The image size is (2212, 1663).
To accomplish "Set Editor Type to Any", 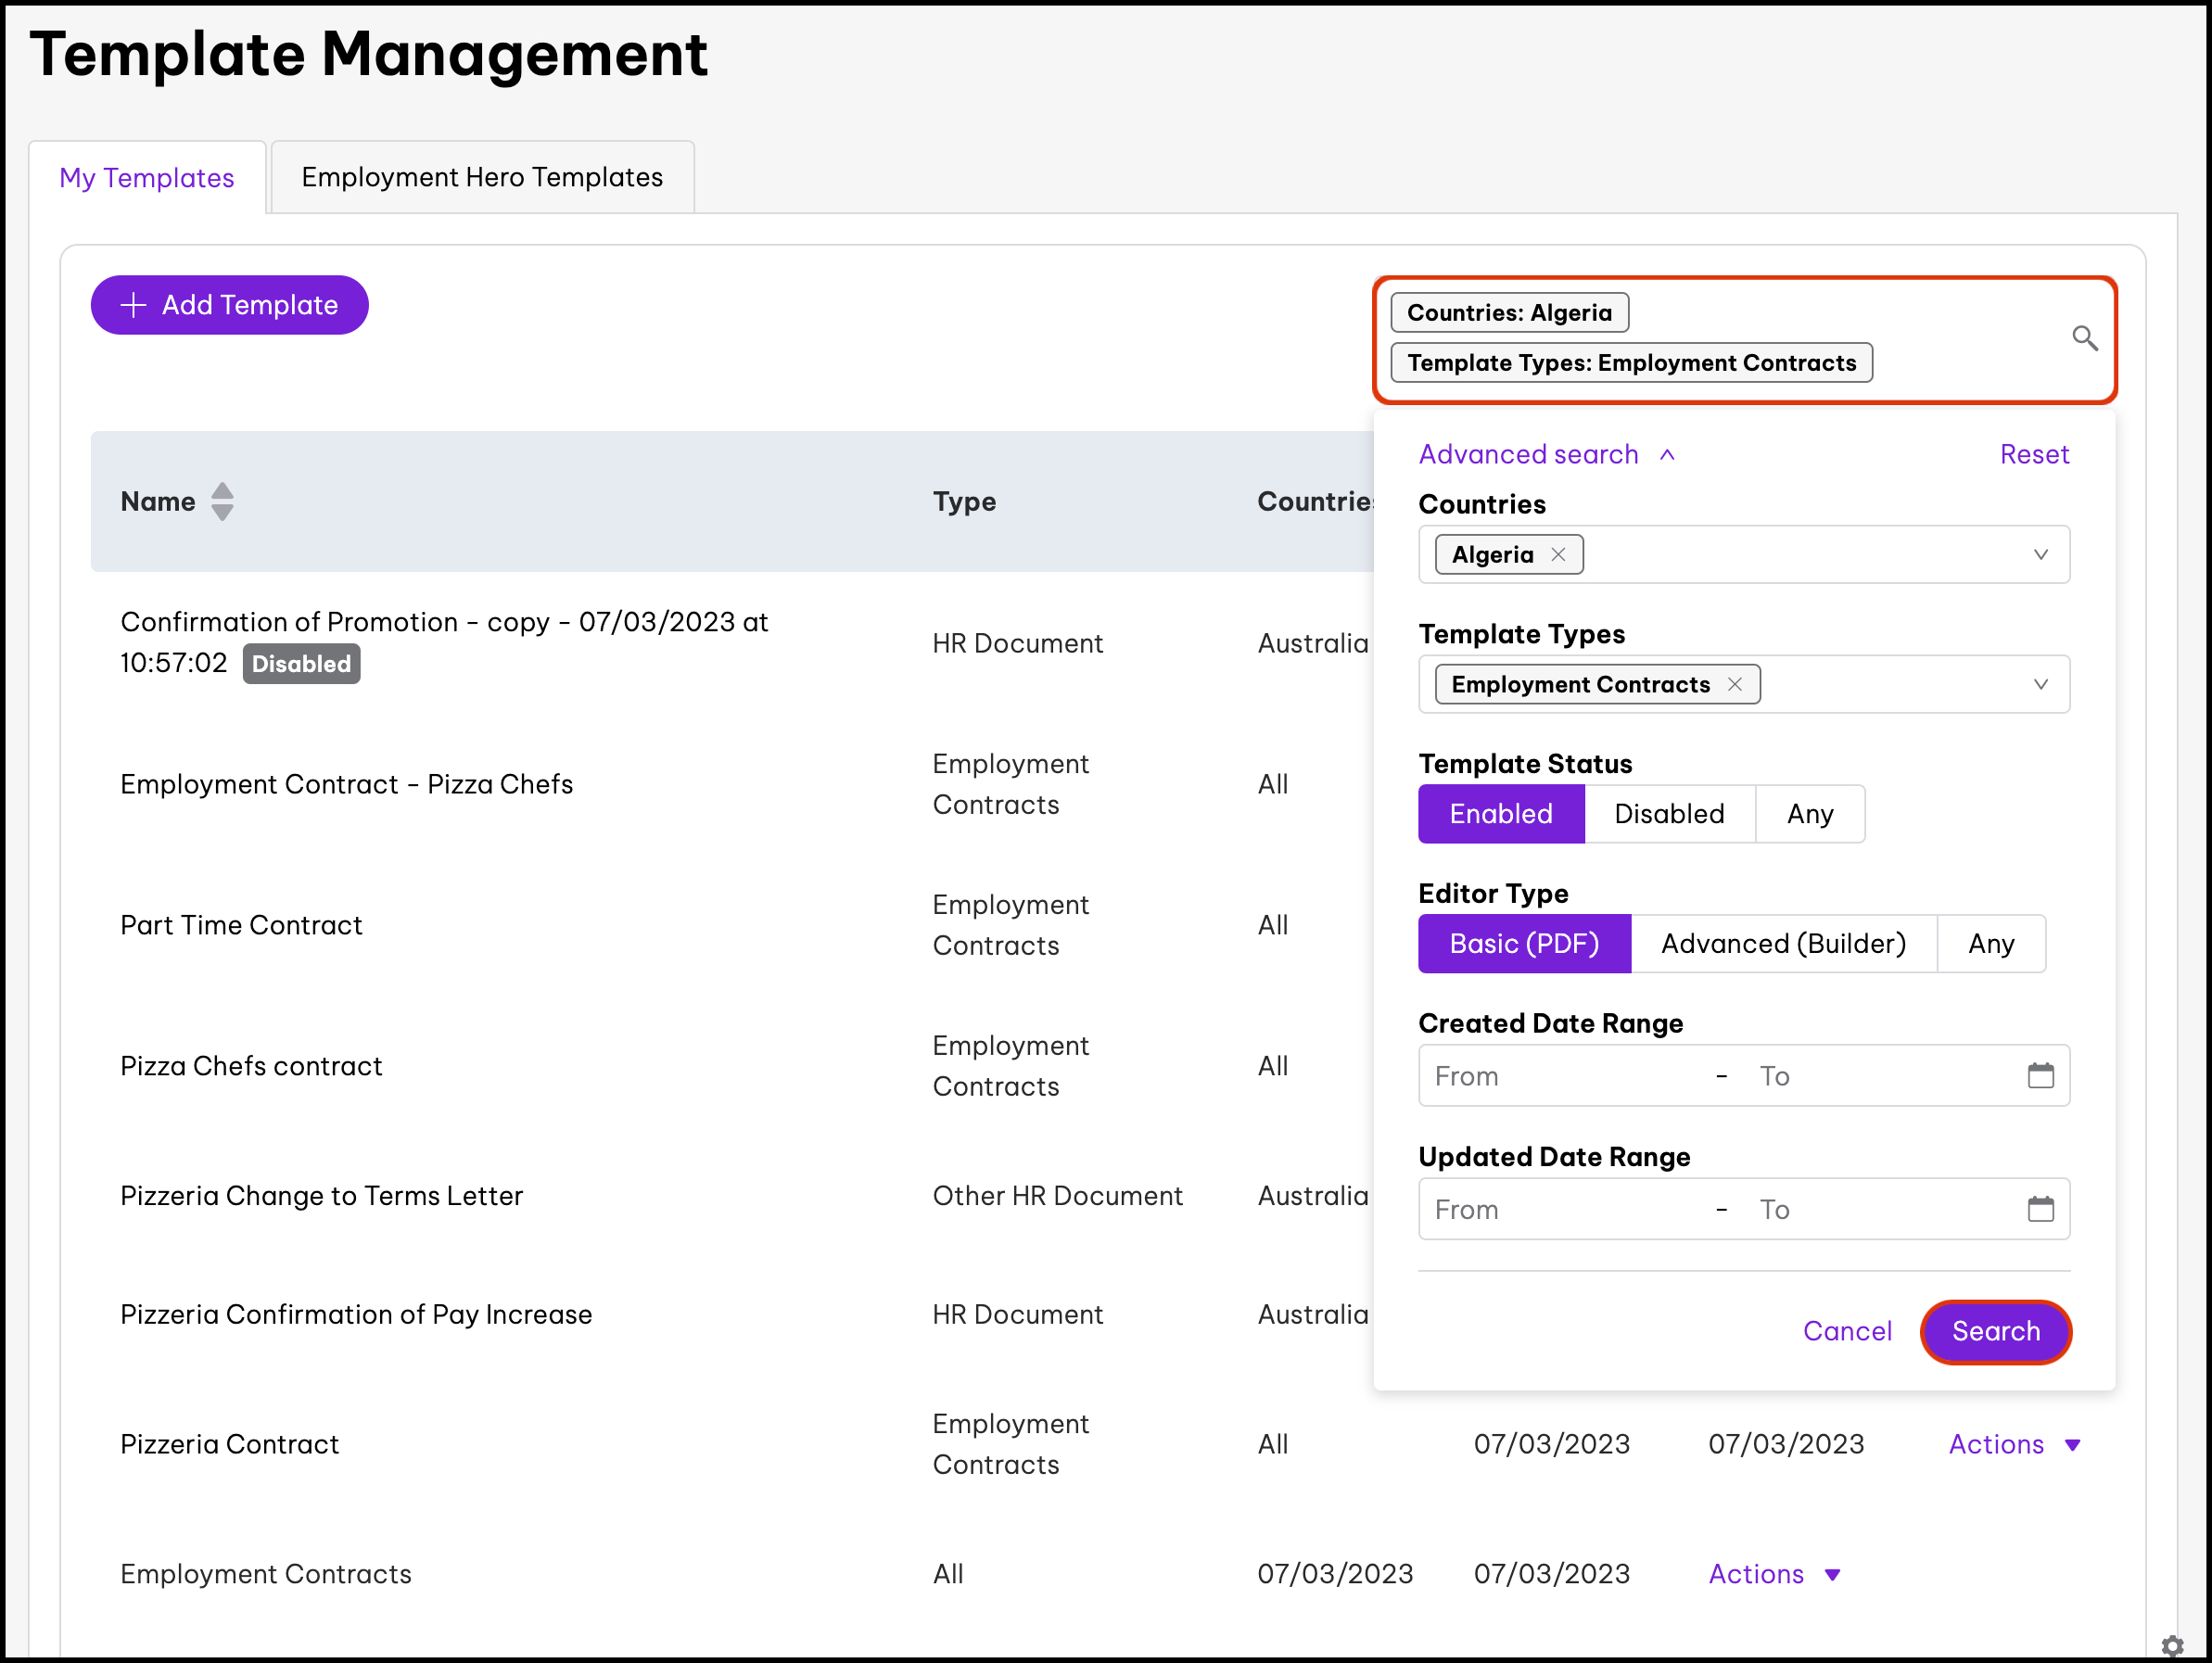I will [1990, 944].
